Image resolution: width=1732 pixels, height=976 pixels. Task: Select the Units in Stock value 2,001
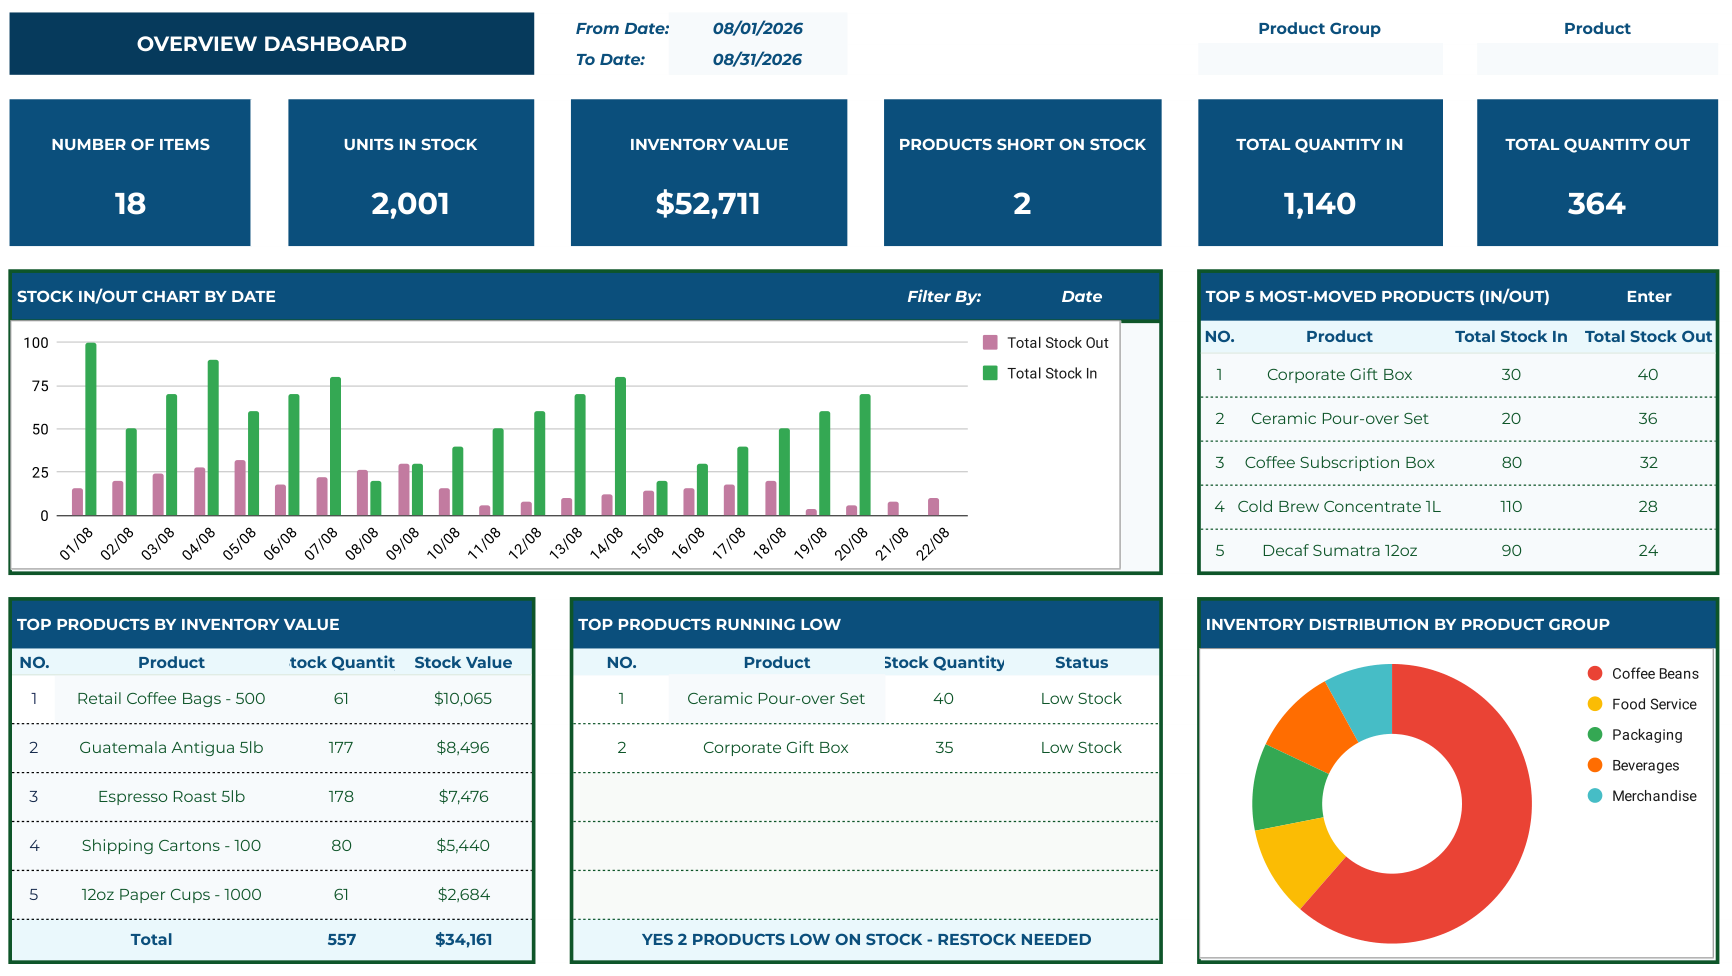(410, 204)
